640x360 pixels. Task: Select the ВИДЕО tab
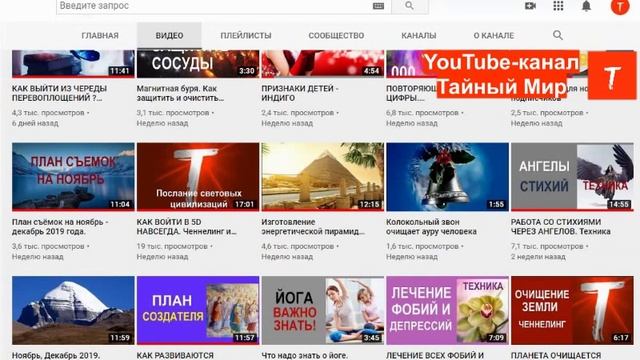point(169,36)
